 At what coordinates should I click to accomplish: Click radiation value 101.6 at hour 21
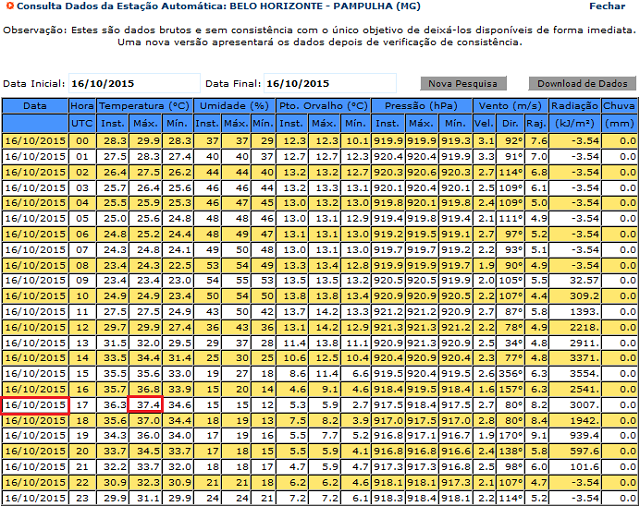(574, 467)
